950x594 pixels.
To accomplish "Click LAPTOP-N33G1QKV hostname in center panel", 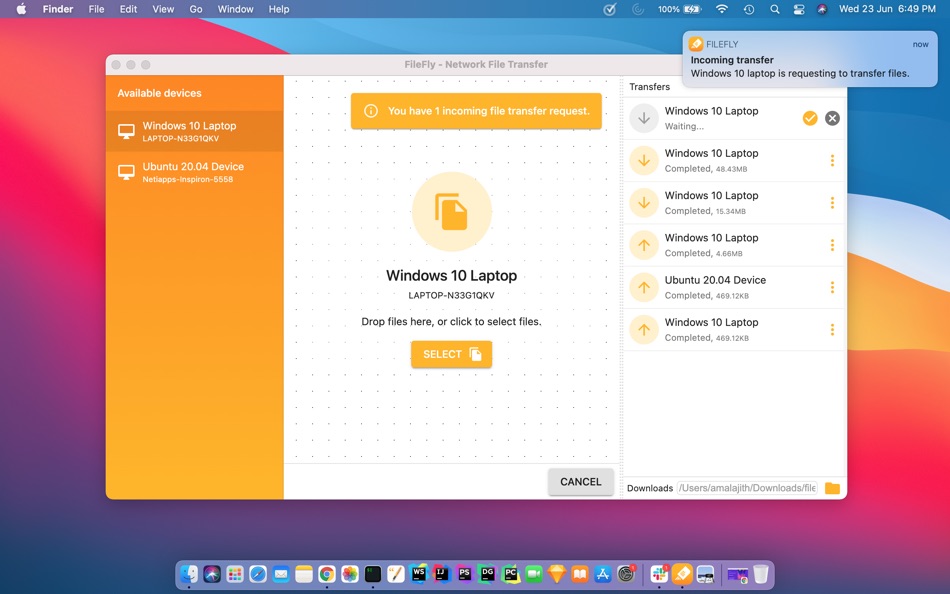I will click(451, 296).
